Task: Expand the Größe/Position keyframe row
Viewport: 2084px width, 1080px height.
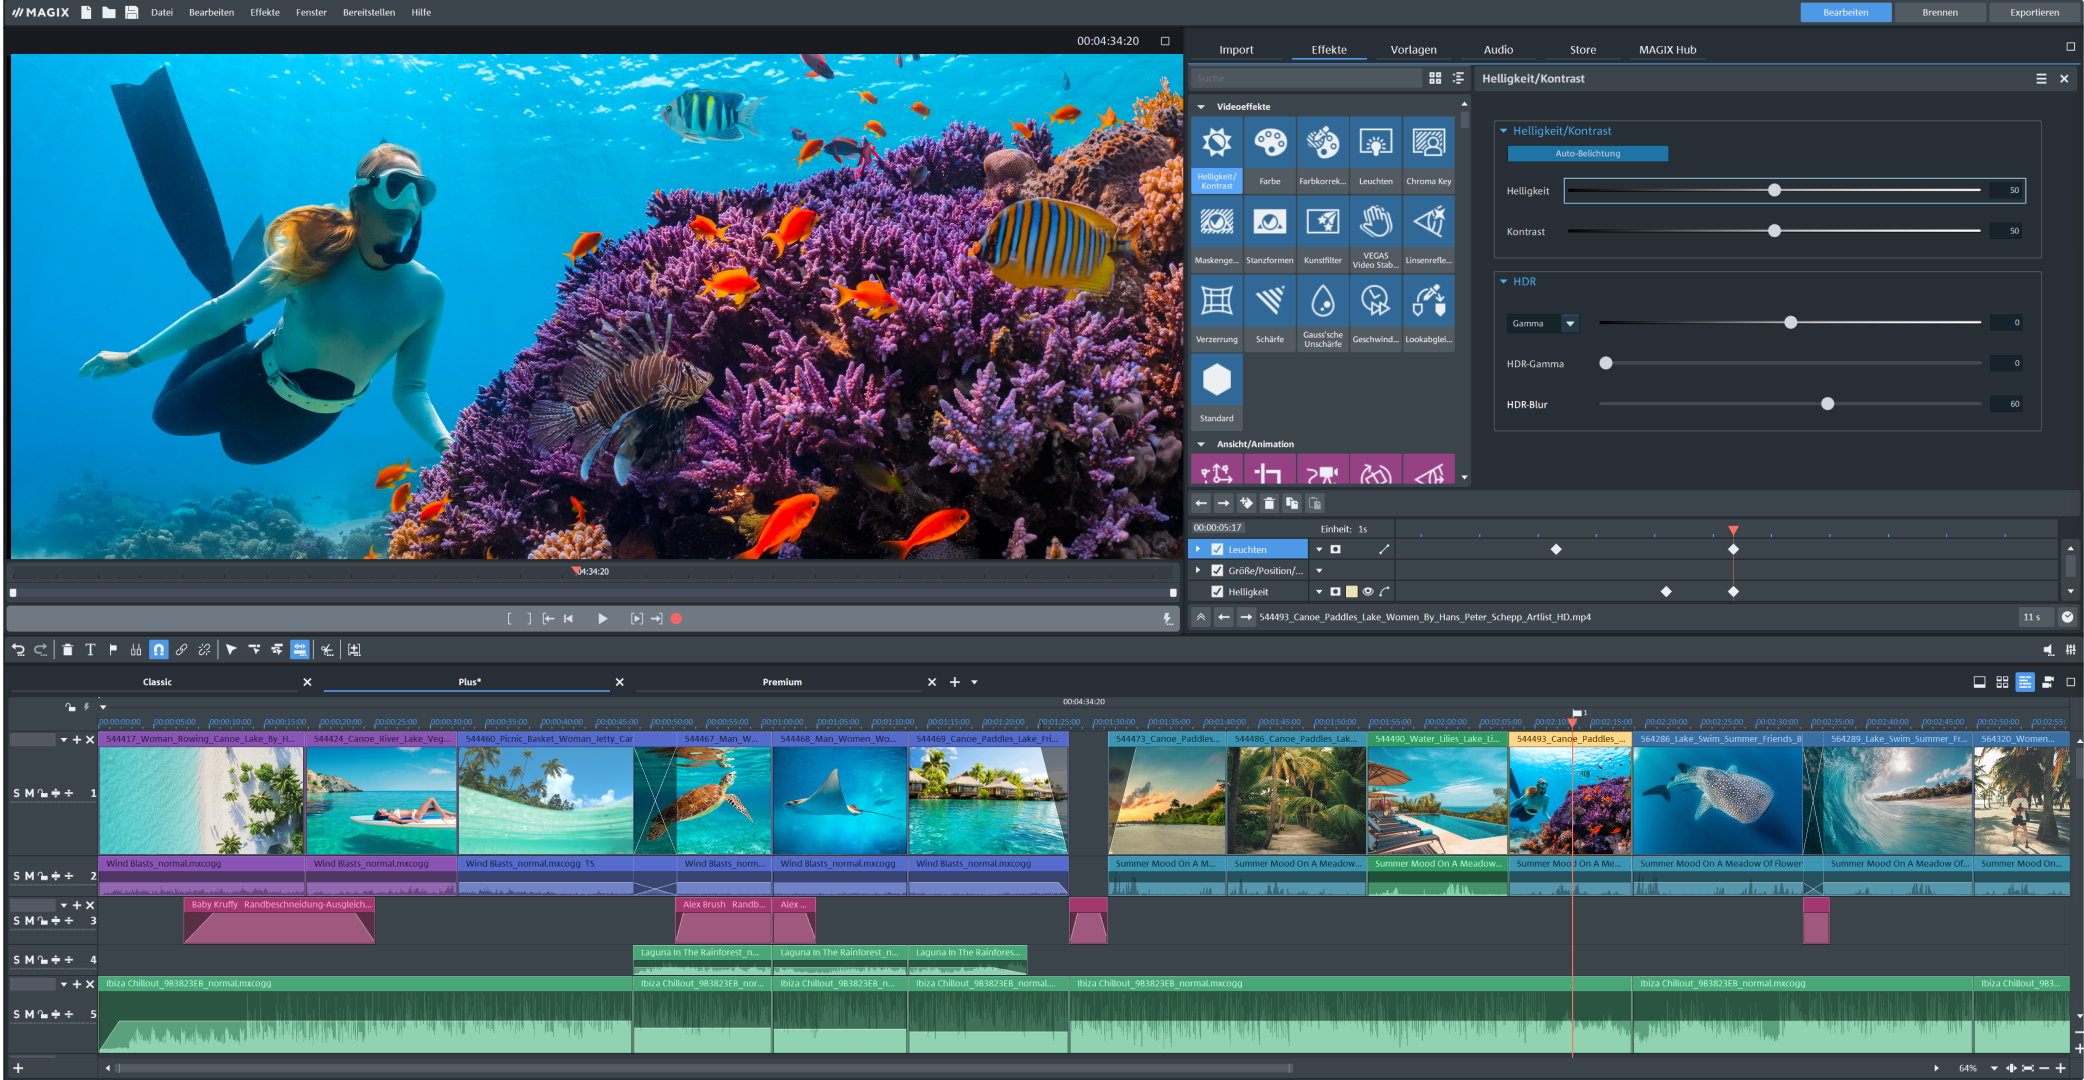Action: point(1199,570)
